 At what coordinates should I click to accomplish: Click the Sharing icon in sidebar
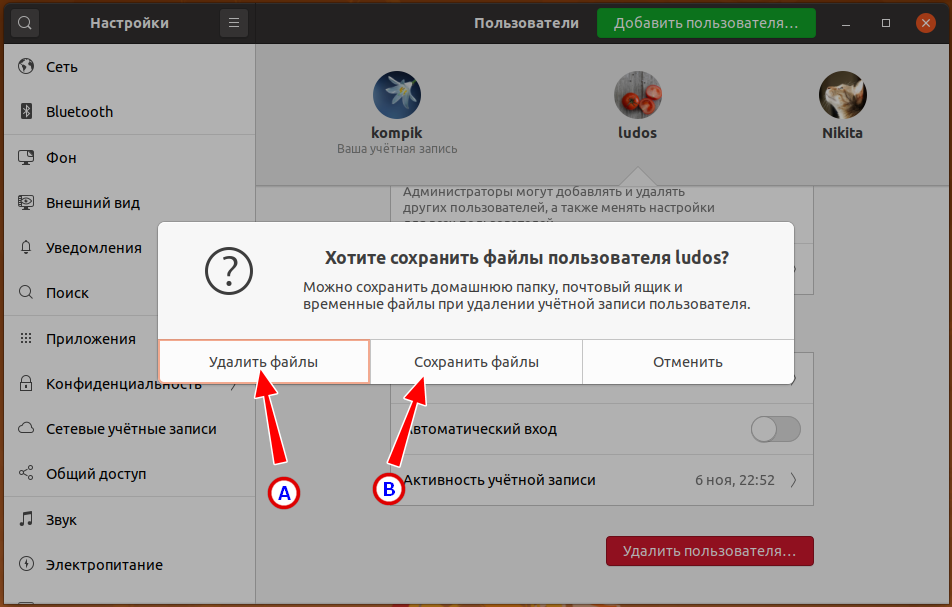point(26,474)
